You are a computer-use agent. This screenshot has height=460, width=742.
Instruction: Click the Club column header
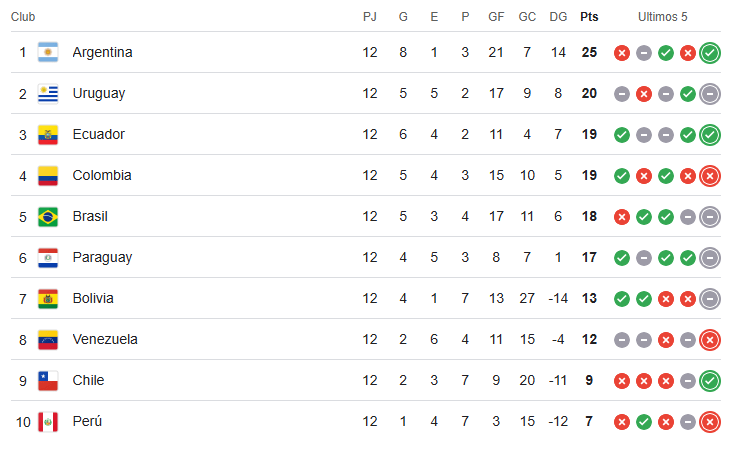pos(23,17)
